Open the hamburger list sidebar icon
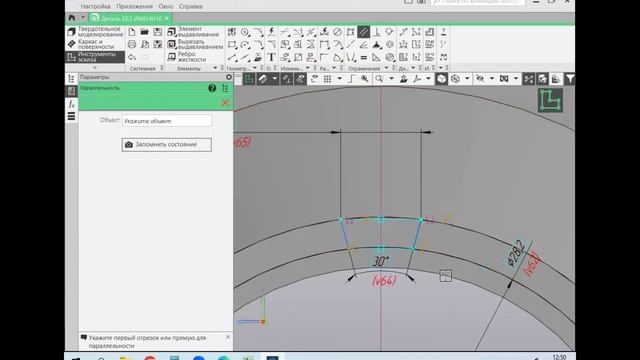The width and height of the screenshot is (640, 360). pos(71,117)
